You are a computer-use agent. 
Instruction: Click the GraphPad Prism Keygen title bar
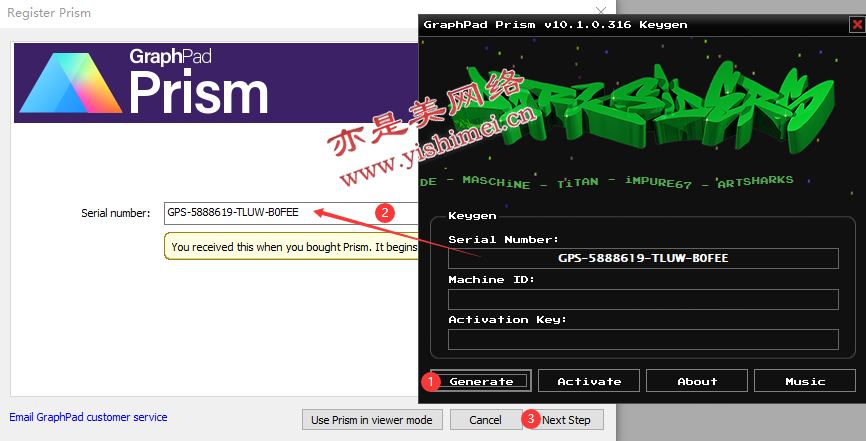pos(600,24)
